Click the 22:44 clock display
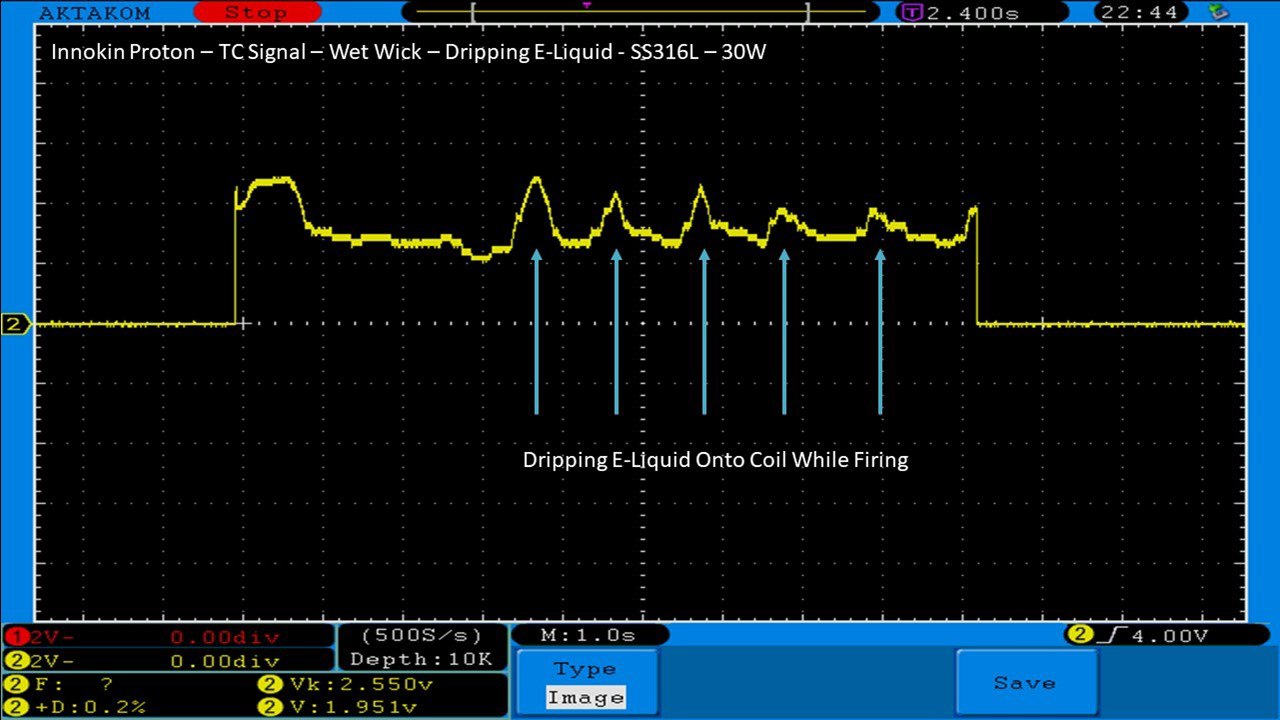1280x720 pixels. pos(1140,13)
